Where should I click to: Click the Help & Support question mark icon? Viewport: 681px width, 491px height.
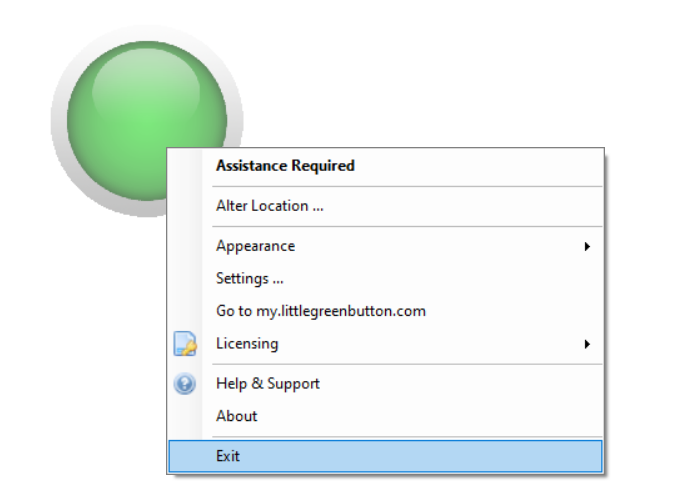185,384
